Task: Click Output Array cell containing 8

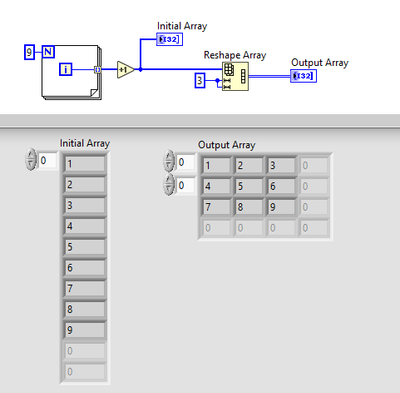Action: [x=249, y=207]
